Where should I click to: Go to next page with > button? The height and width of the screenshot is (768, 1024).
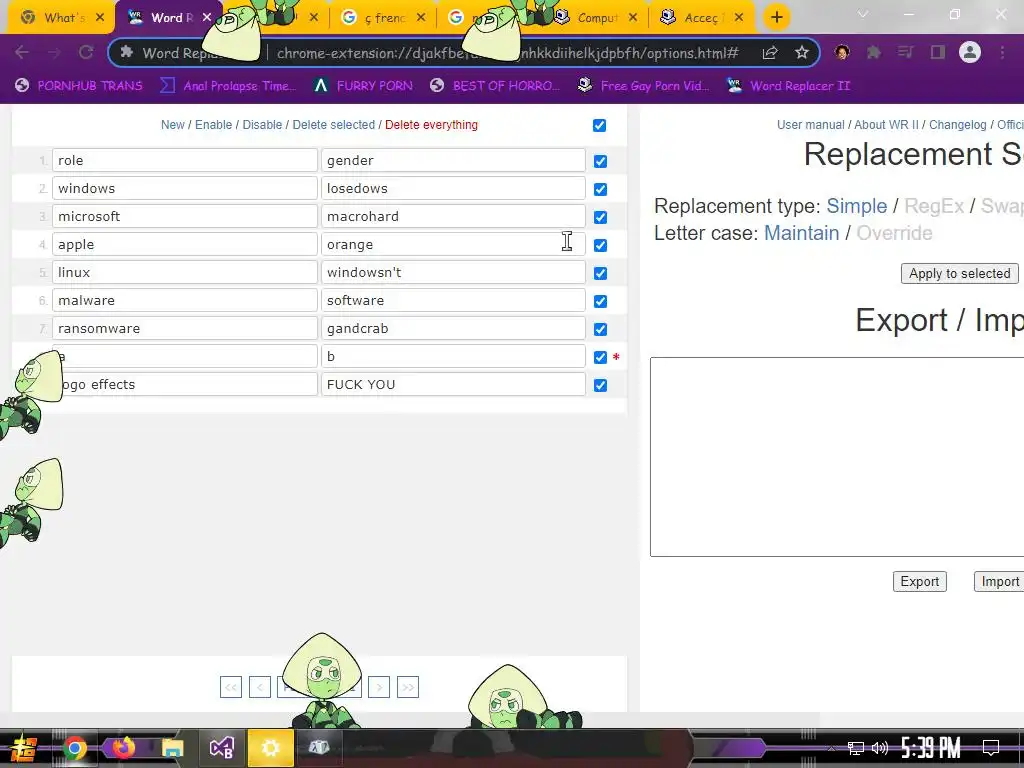click(x=379, y=687)
